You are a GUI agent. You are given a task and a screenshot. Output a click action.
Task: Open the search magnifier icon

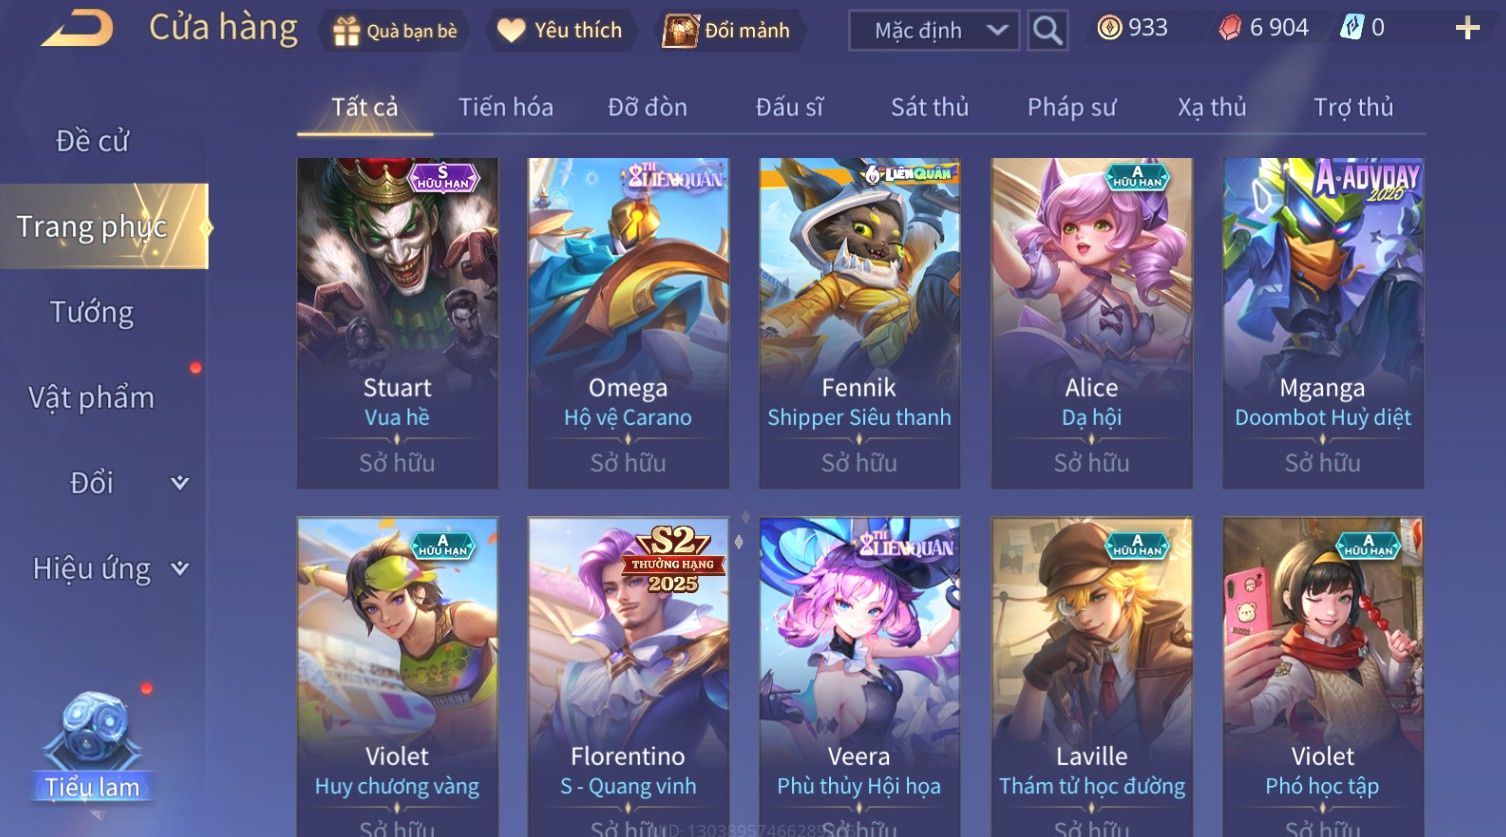1047,31
